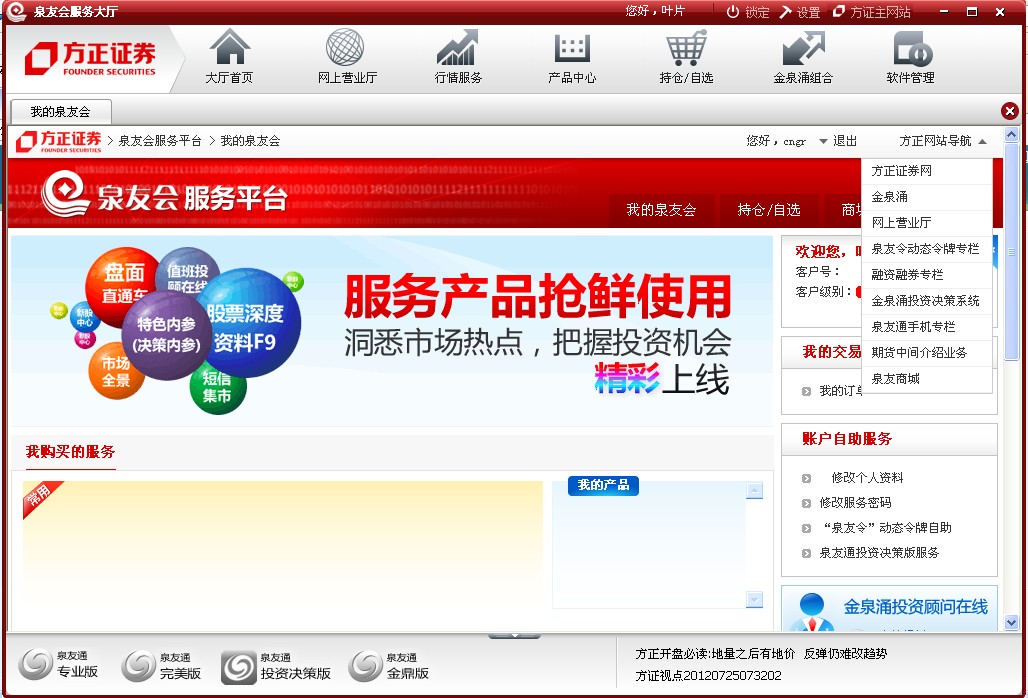Collapse the 方正网站导航 dropdown
Image resolution: width=1028 pixels, height=698 pixels.
coord(982,142)
